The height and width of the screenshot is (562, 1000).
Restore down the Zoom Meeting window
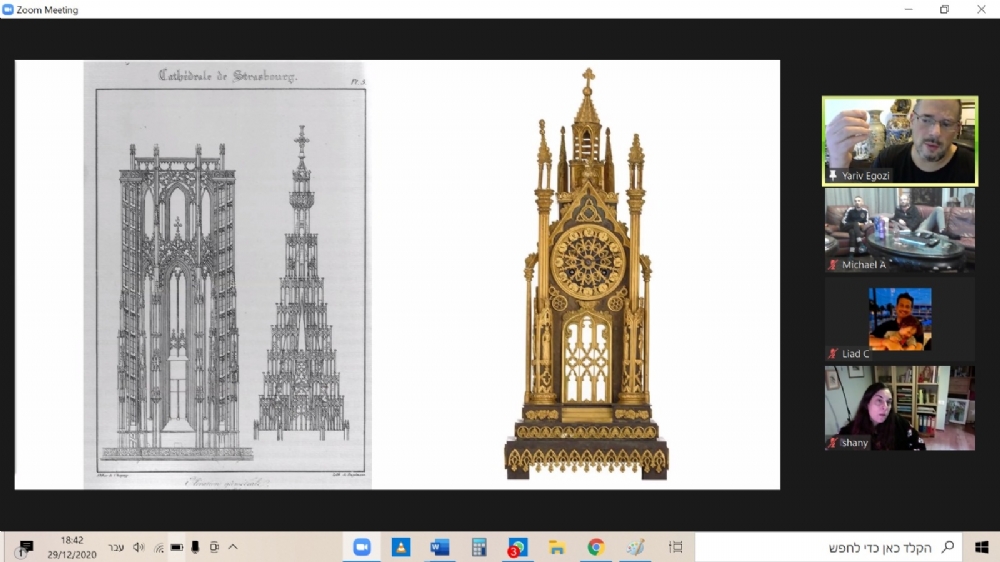tap(945, 10)
